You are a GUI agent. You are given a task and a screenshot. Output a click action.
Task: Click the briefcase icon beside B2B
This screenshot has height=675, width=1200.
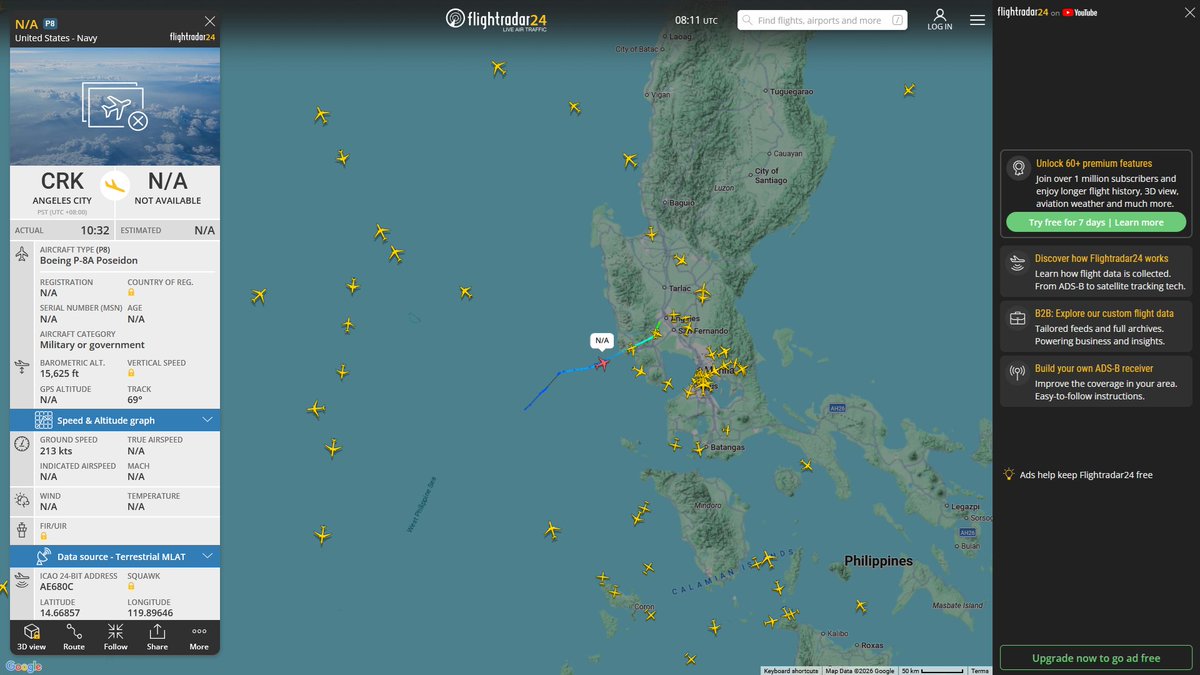[1017, 318]
